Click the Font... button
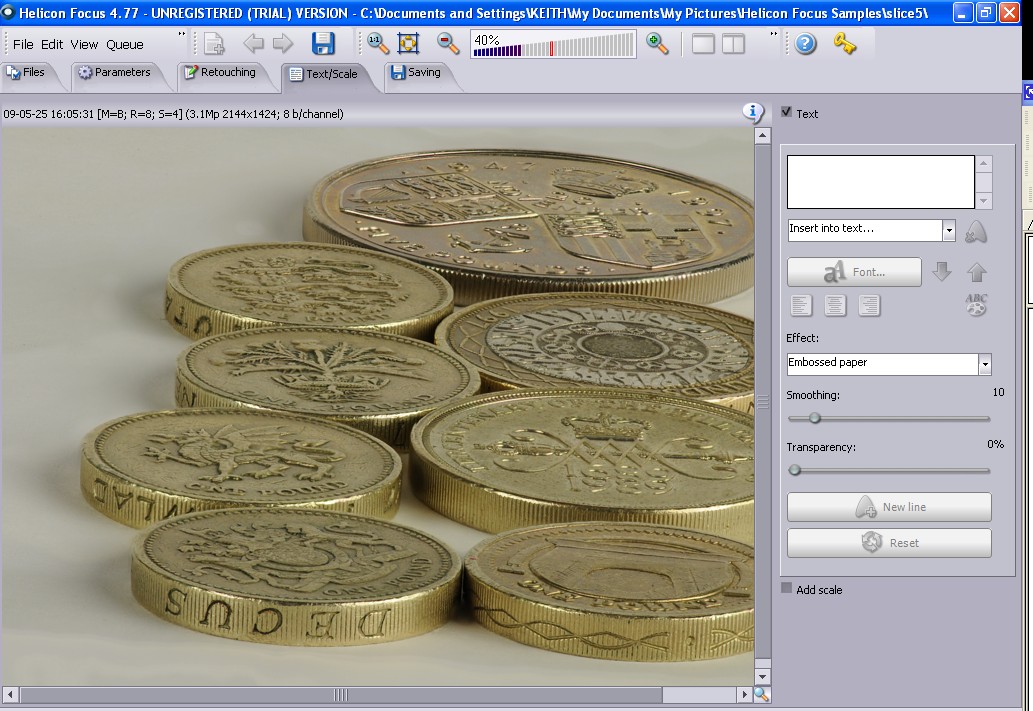Viewport: 1033px width, 711px height. click(x=854, y=271)
